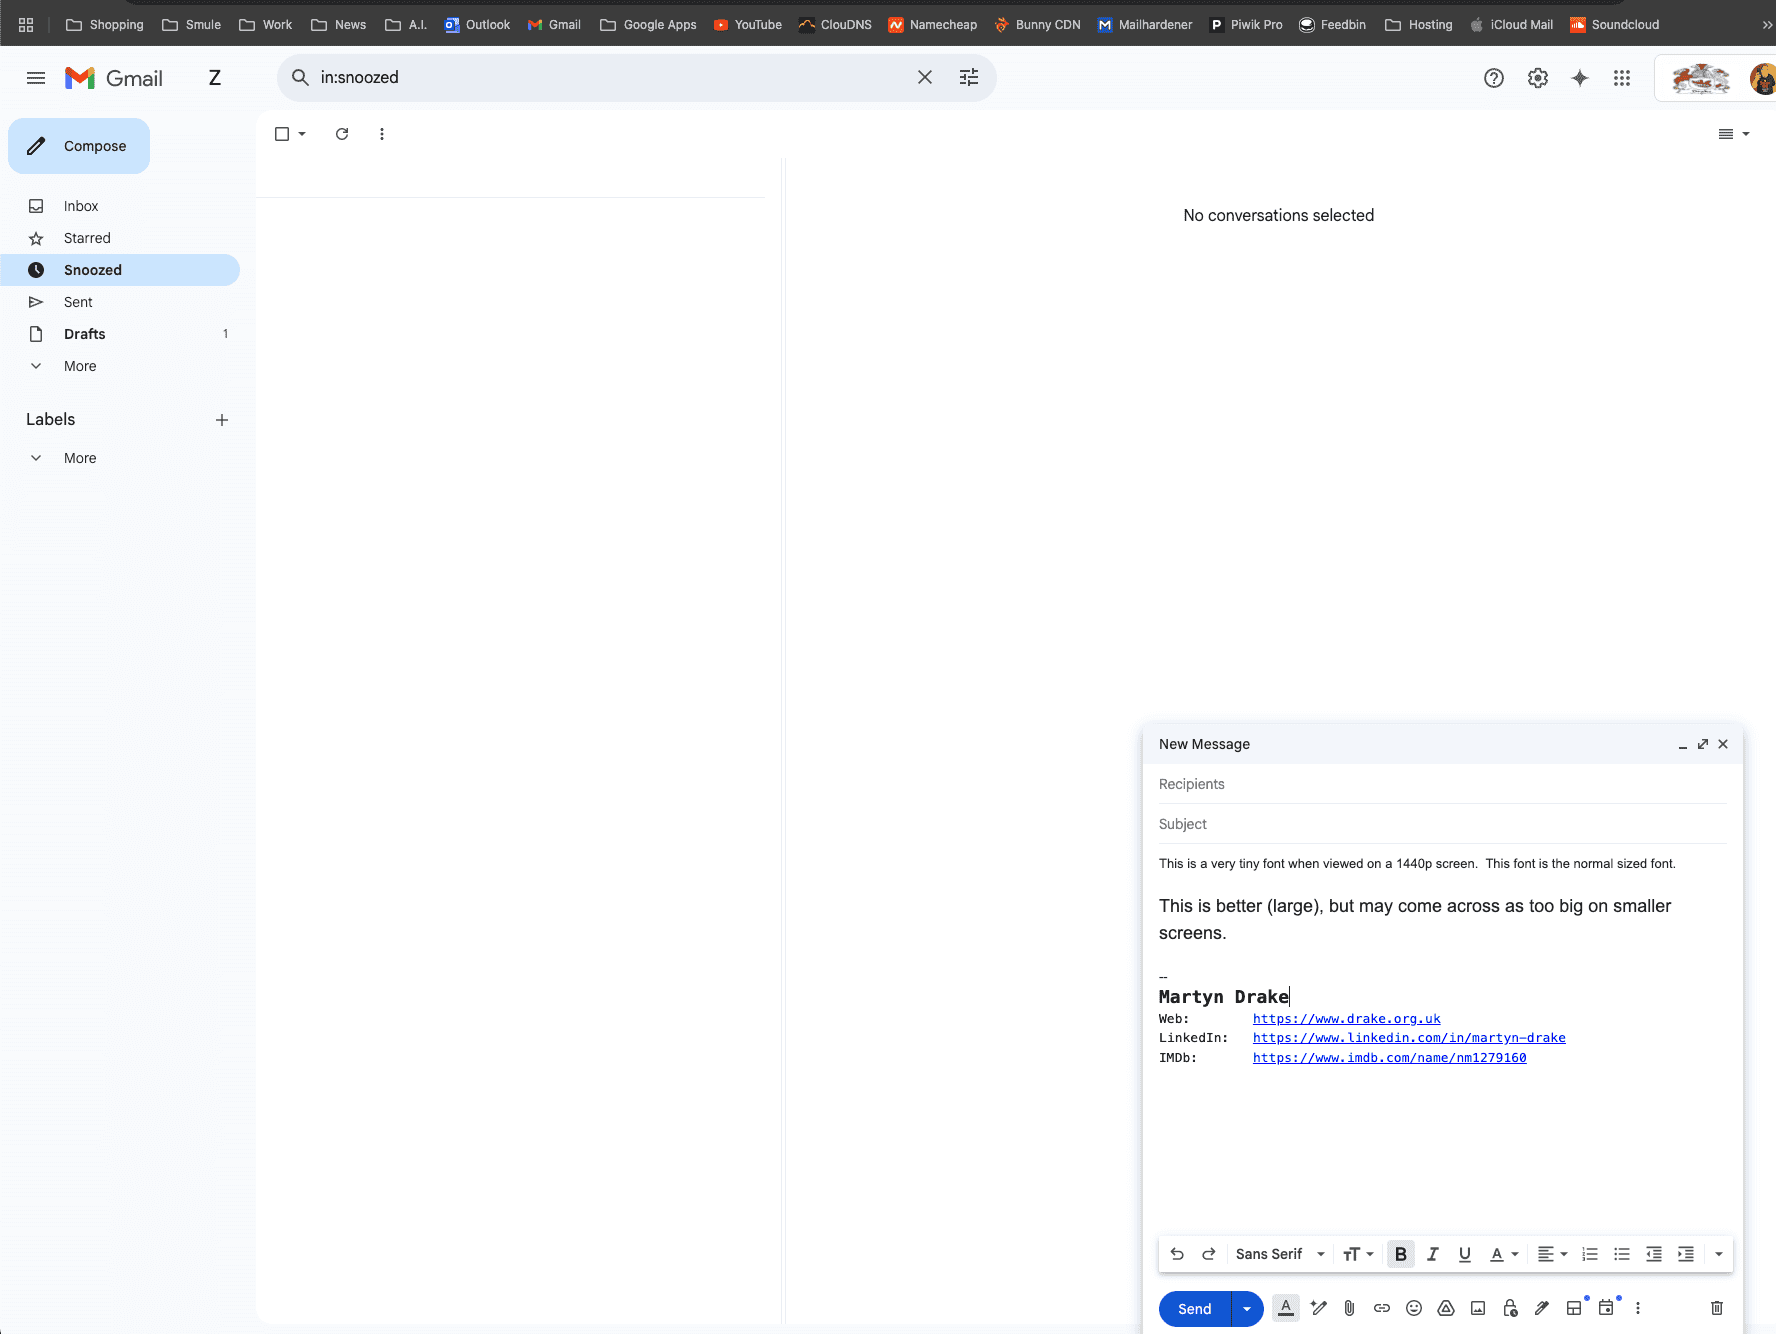Viewport: 1776px width, 1334px height.
Task: Open the drake.org.uk signature link
Action: (x=1346, y=1019)
